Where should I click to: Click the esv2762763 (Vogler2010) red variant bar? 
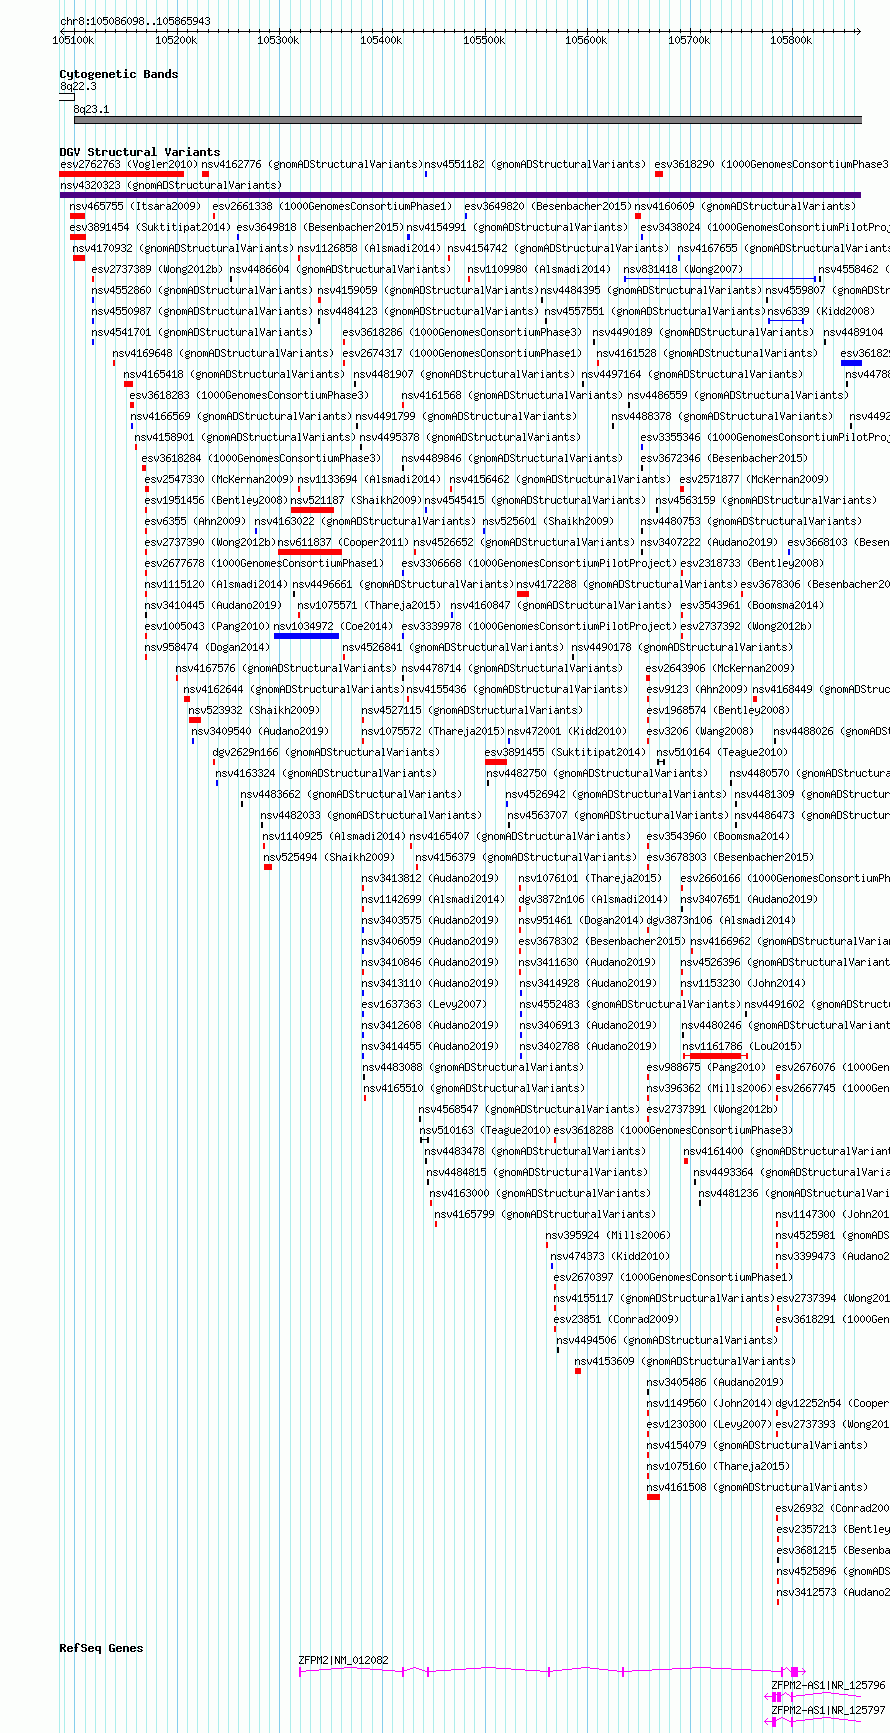click(x=121, y=174)
